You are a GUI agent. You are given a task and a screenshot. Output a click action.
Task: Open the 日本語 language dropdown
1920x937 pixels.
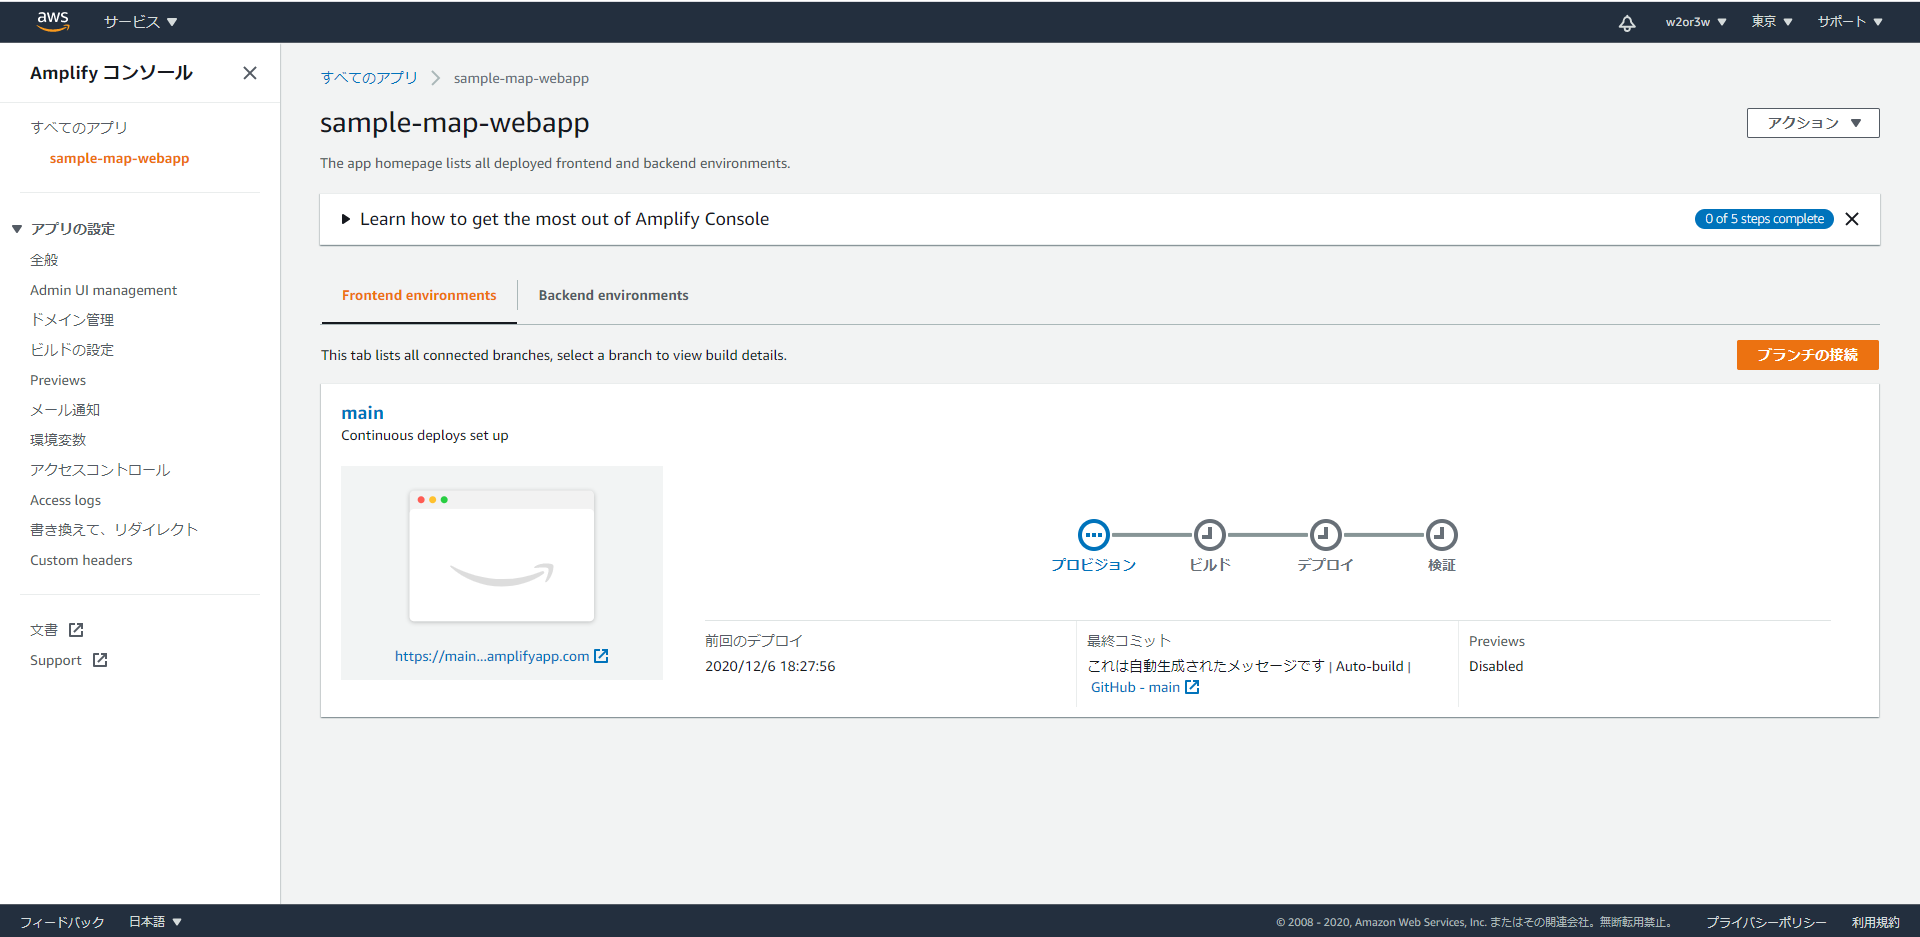click(x=155, y=922)
